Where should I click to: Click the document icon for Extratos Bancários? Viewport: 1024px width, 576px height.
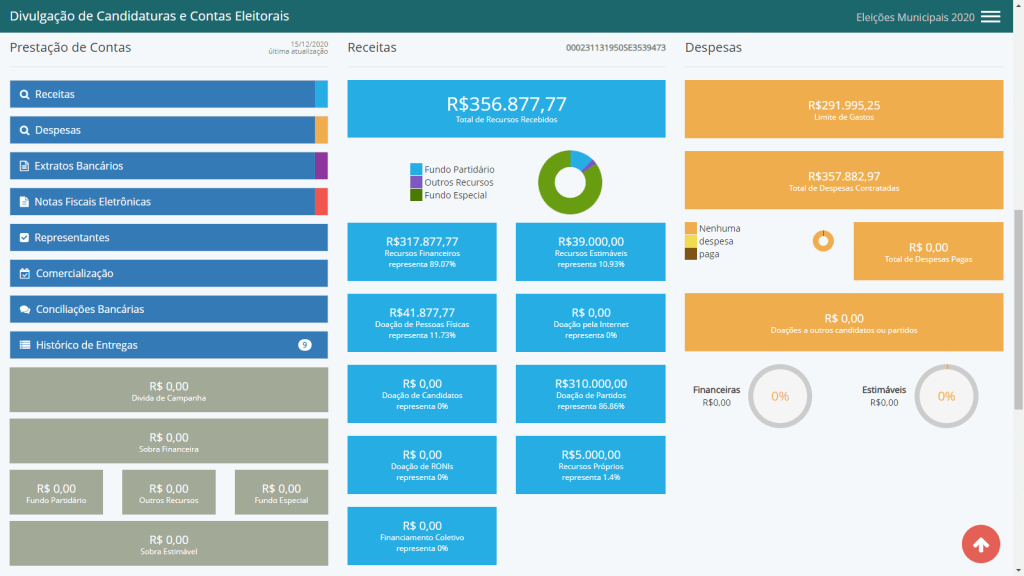24,166
